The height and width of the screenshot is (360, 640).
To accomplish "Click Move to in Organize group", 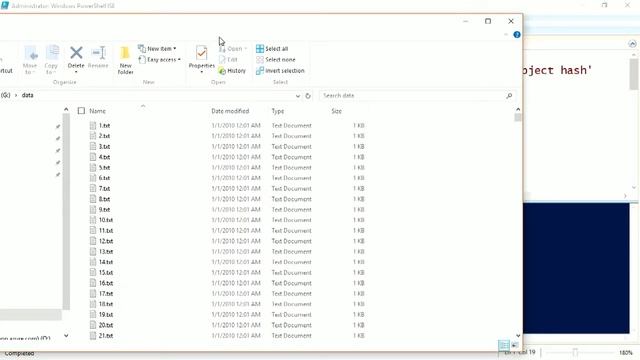I will [x=30, y=60].
